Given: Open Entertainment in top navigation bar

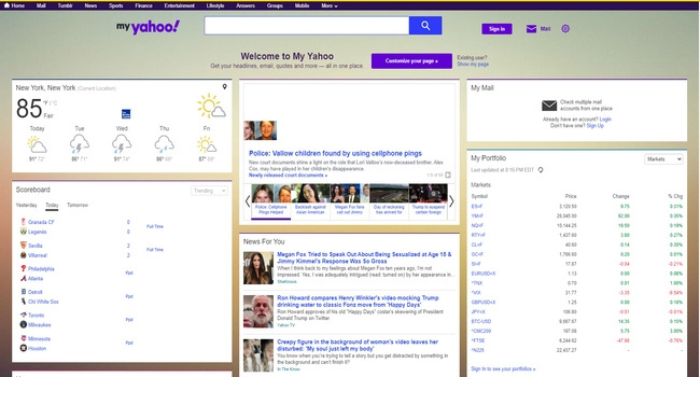Looking at the screenshot, I should [x=179, y=6].
